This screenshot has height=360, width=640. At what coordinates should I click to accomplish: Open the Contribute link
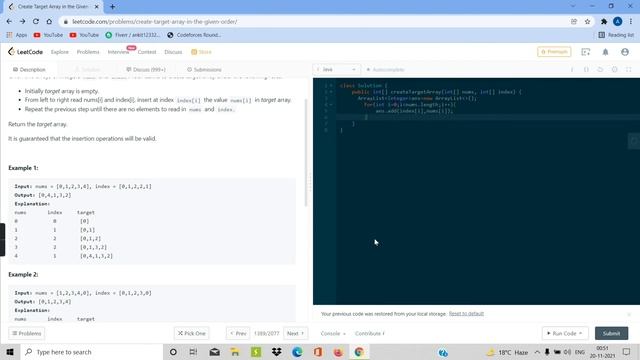369,333
